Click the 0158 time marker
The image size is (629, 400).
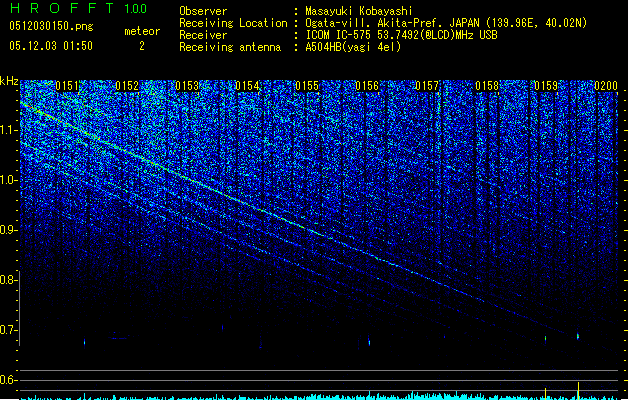coord(487,86)
